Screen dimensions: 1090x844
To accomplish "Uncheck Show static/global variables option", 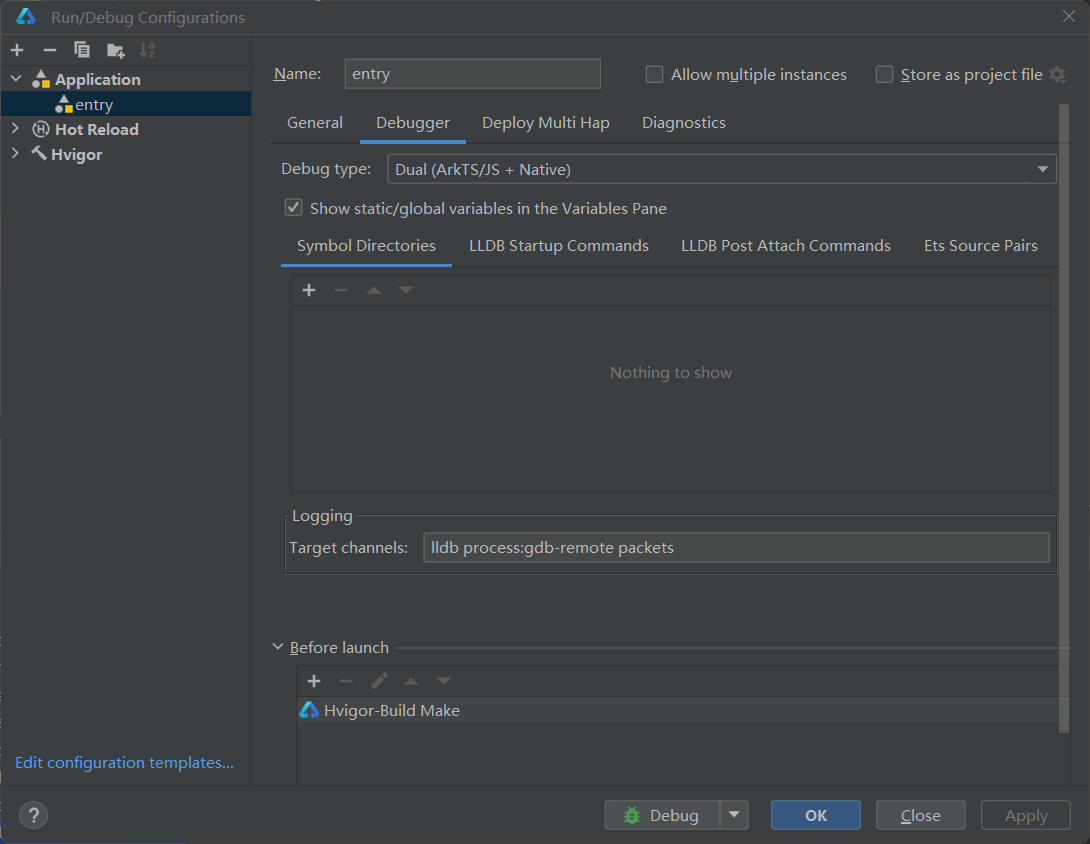I will coord(293,208).
